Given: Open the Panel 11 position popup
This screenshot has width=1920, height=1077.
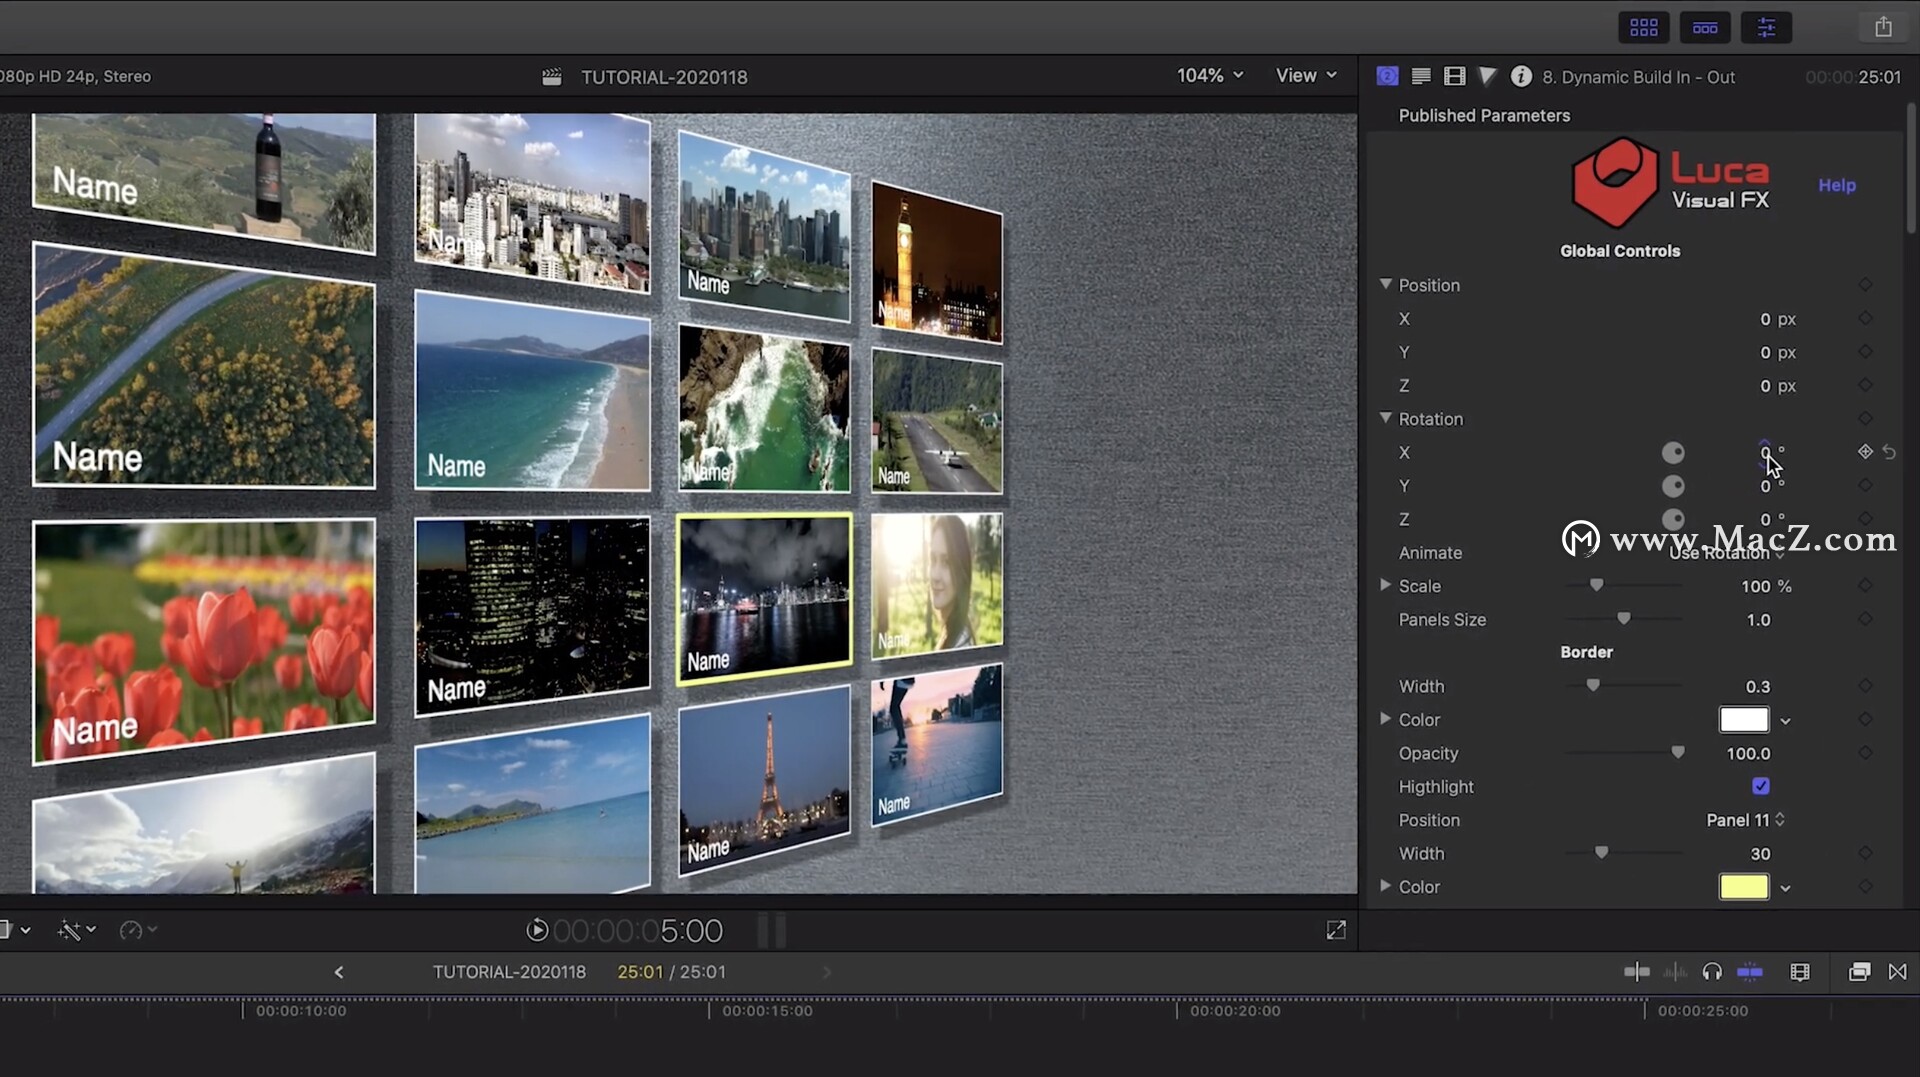Looking at the screenshot, I should coord(1745,820).
